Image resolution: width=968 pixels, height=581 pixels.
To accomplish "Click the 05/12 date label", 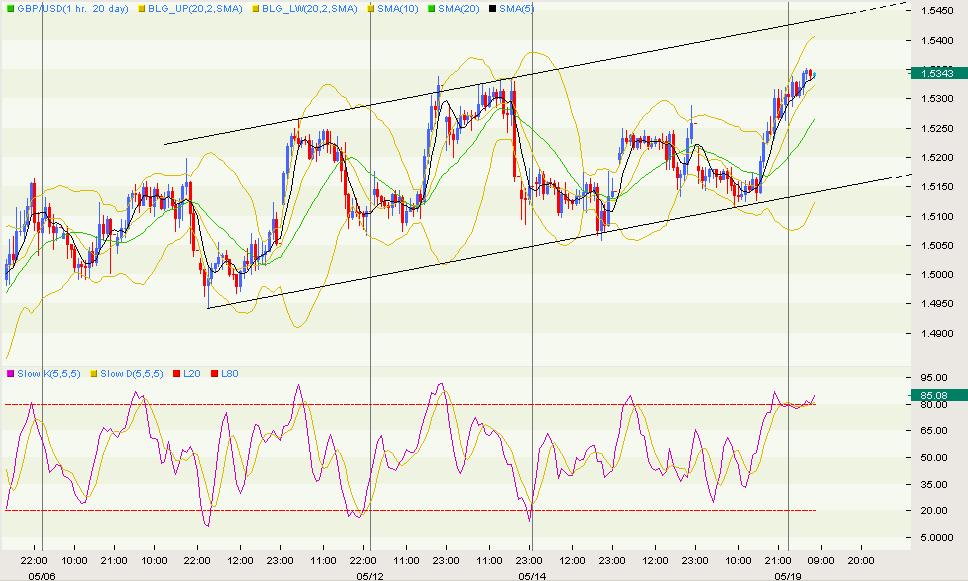I will [x=369, y=575].
